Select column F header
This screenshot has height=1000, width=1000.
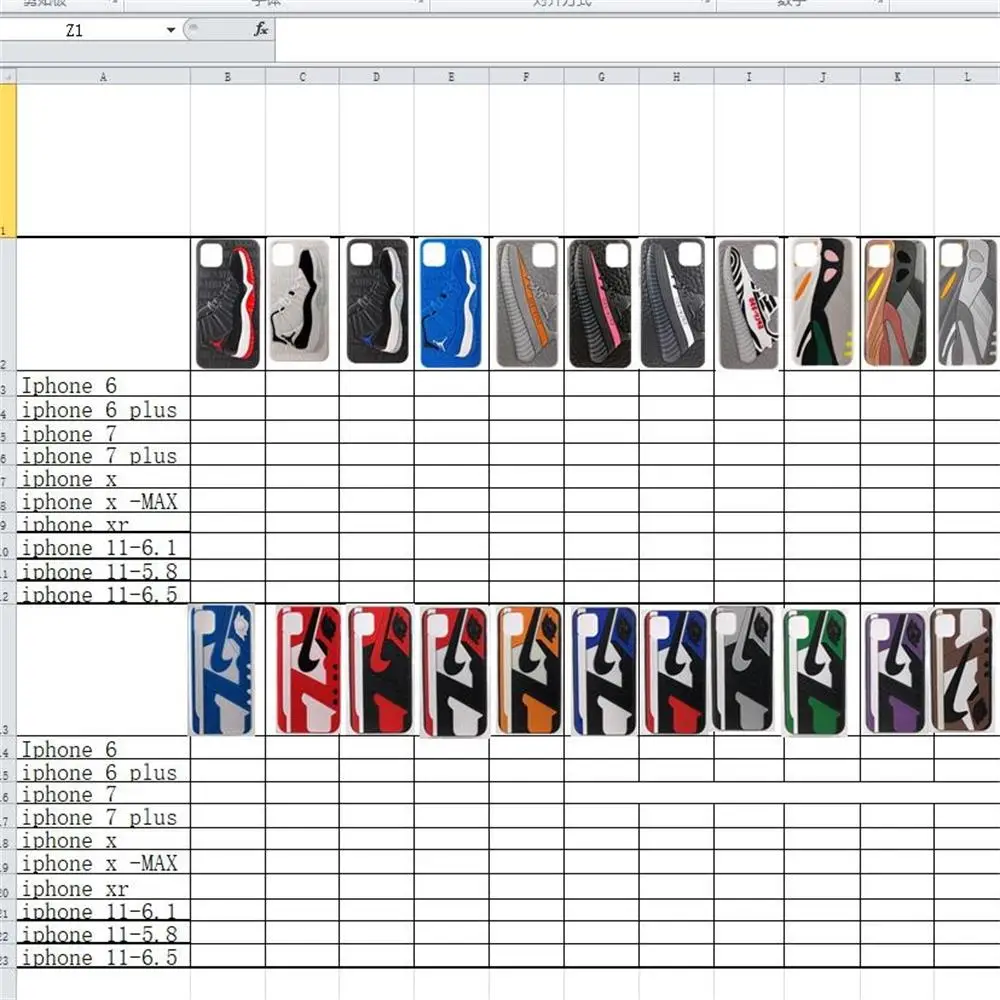(526, 76)
